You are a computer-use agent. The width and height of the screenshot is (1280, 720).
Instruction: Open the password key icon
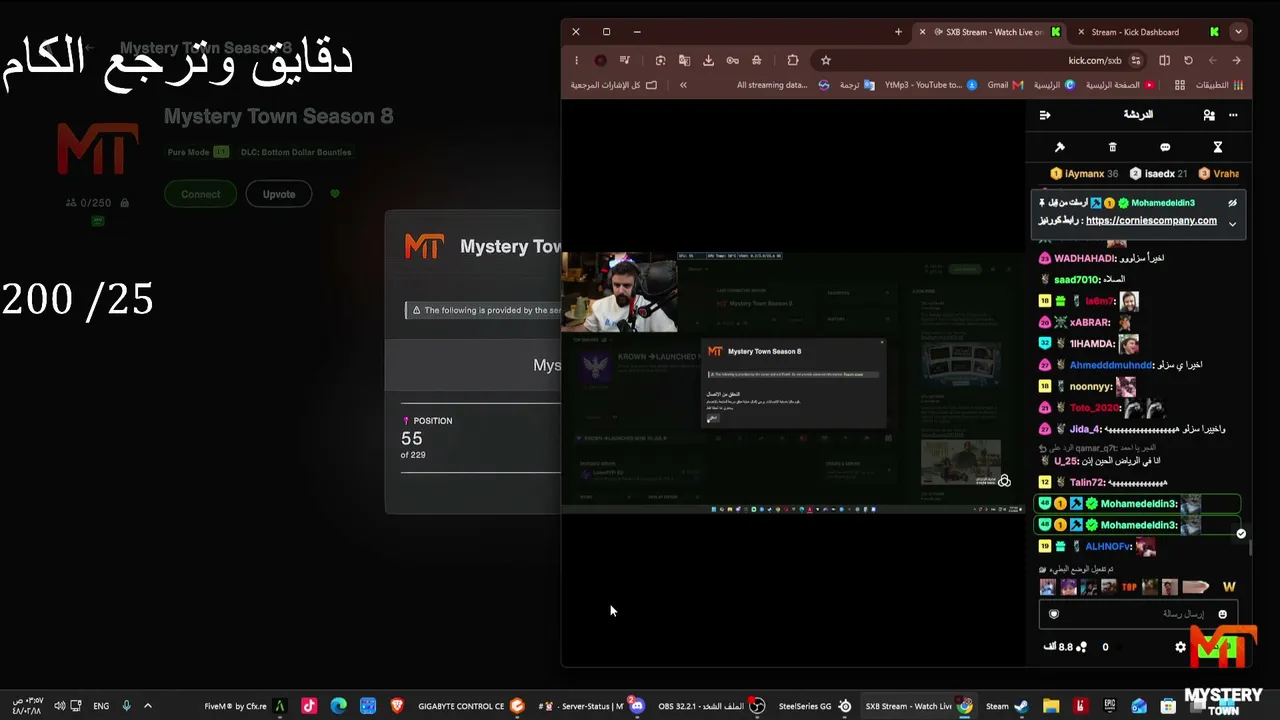click(x=733, y=60)
